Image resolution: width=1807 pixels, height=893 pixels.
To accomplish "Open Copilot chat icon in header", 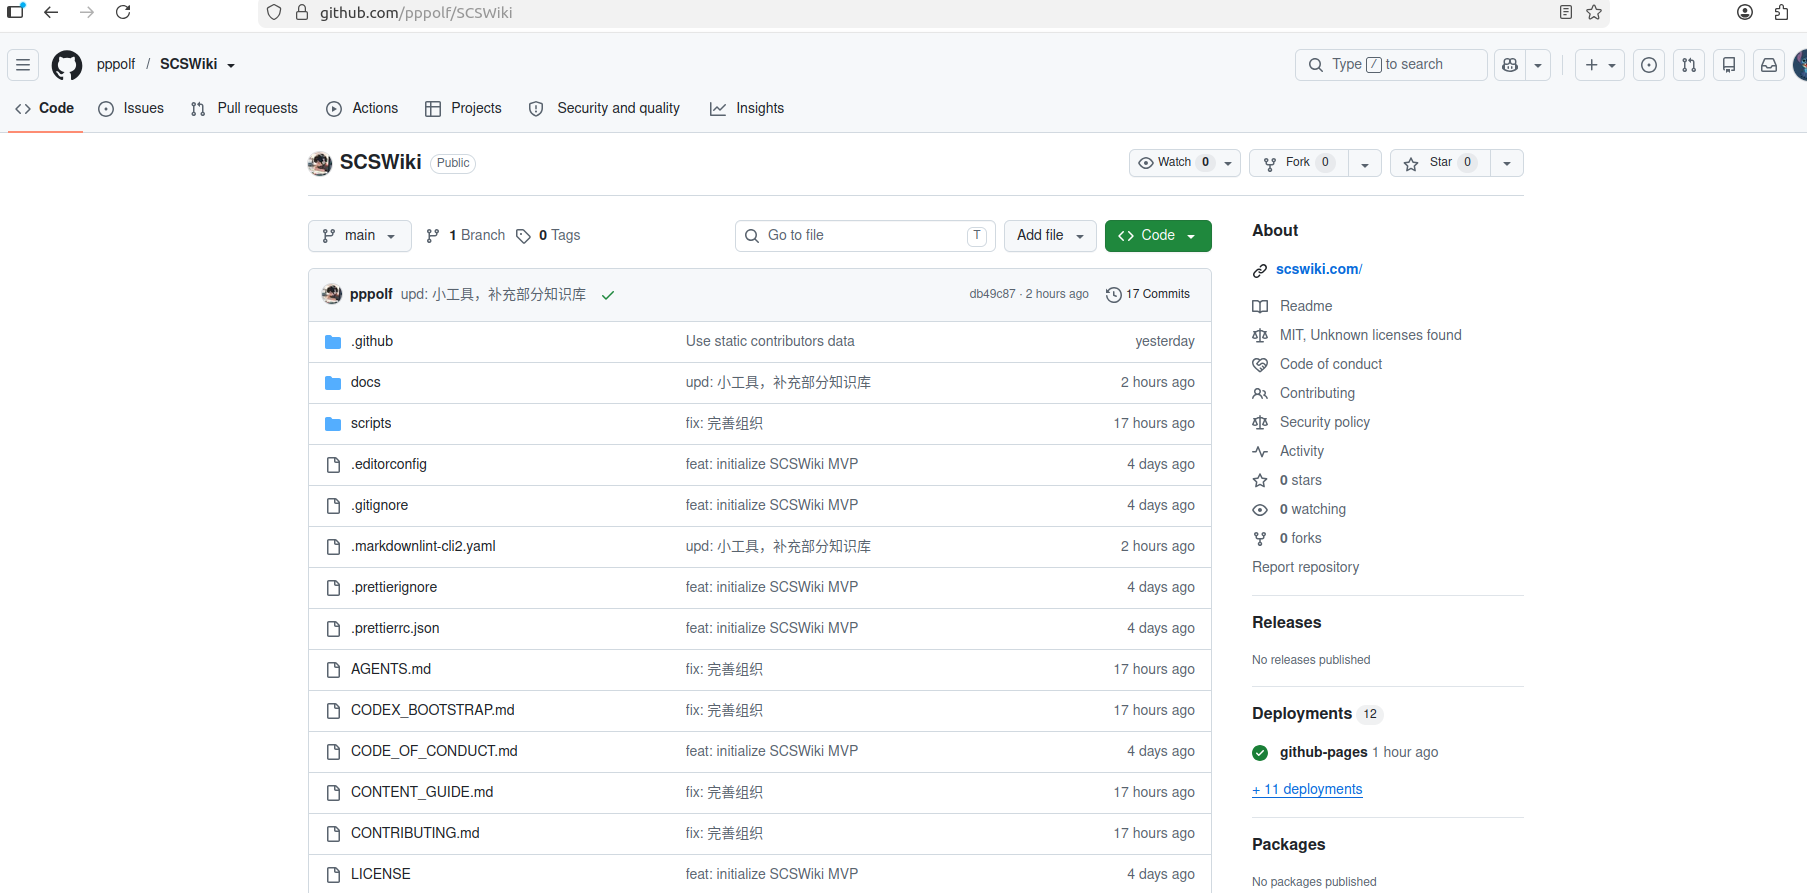I will 1510,65.
